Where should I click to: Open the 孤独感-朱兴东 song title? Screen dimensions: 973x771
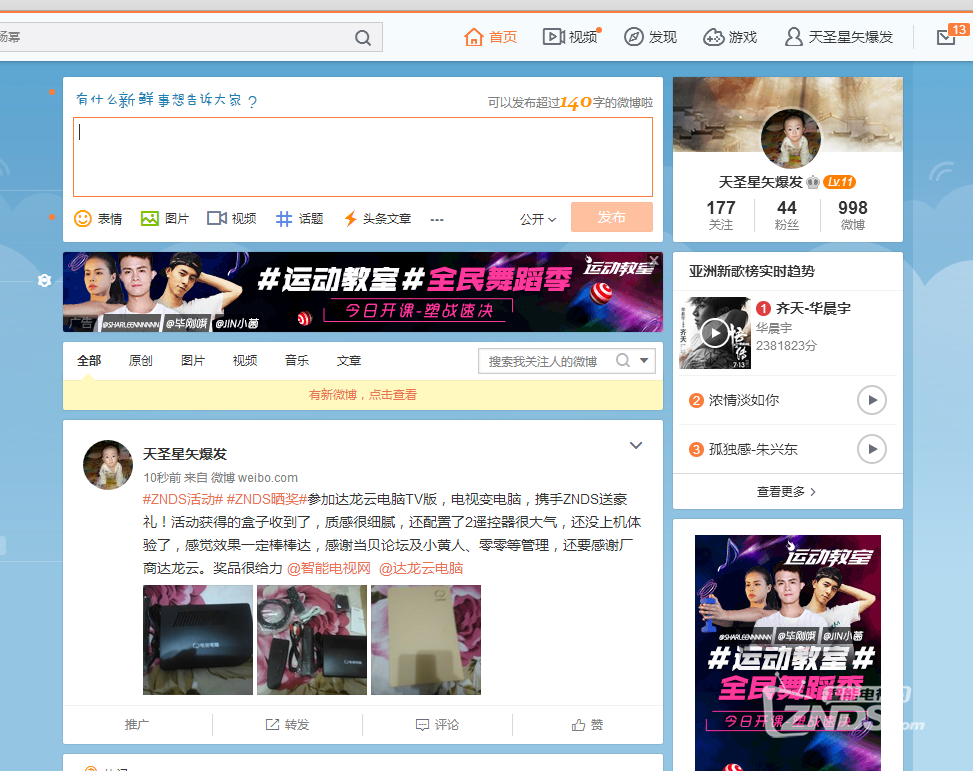coord(753,449)
